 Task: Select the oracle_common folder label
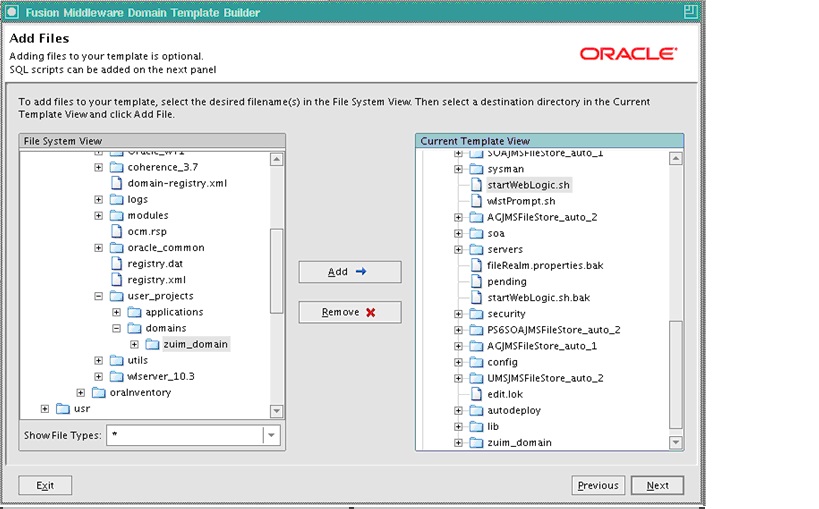pyautogui.click(x=166, y=248)
